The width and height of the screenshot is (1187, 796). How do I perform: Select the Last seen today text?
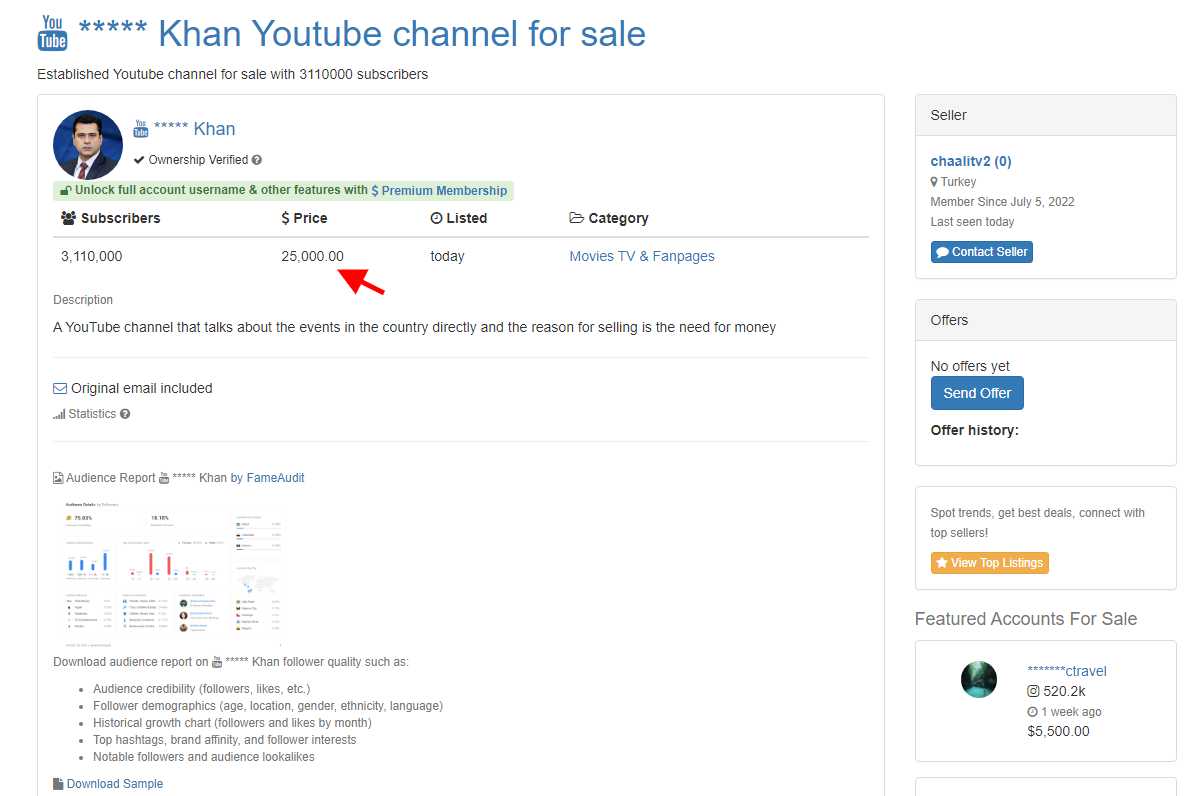(972, 222)
